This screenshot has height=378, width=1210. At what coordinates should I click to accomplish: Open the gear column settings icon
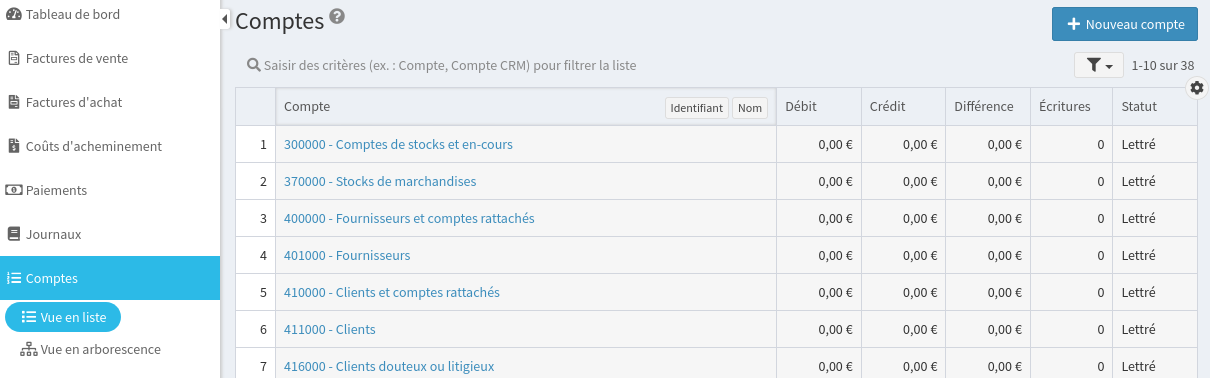pos(1197,88)
